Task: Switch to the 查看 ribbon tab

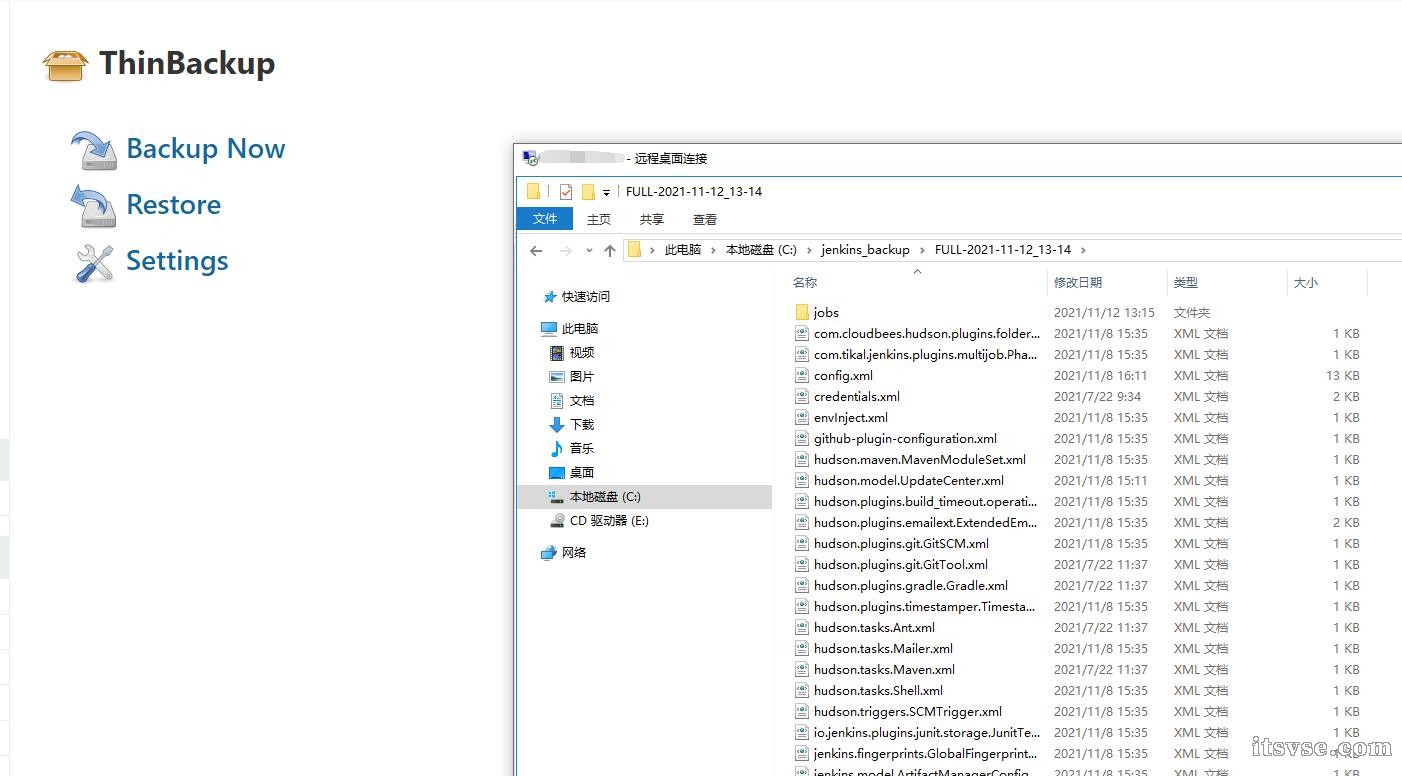Action: coord(705,220)
